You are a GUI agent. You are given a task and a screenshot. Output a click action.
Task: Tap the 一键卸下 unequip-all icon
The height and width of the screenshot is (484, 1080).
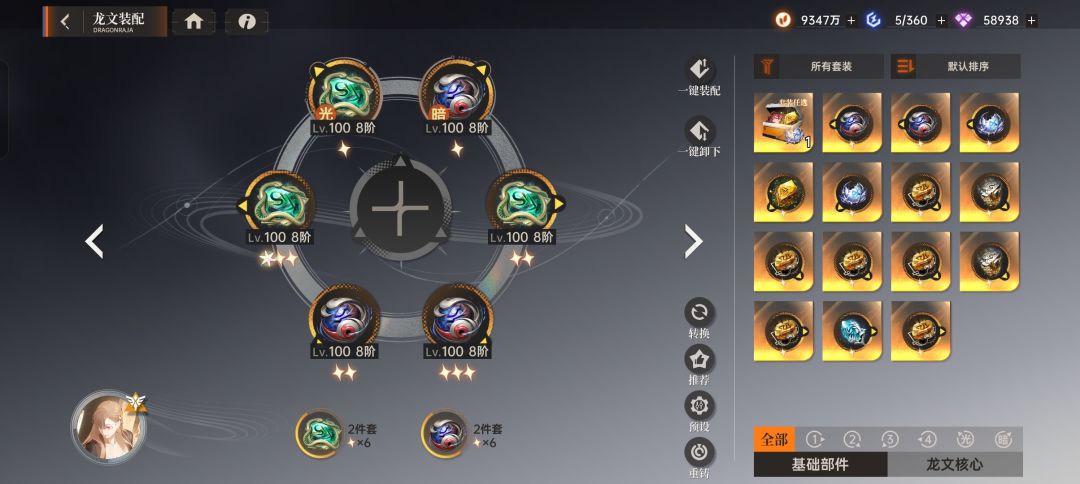pos(699,130)
